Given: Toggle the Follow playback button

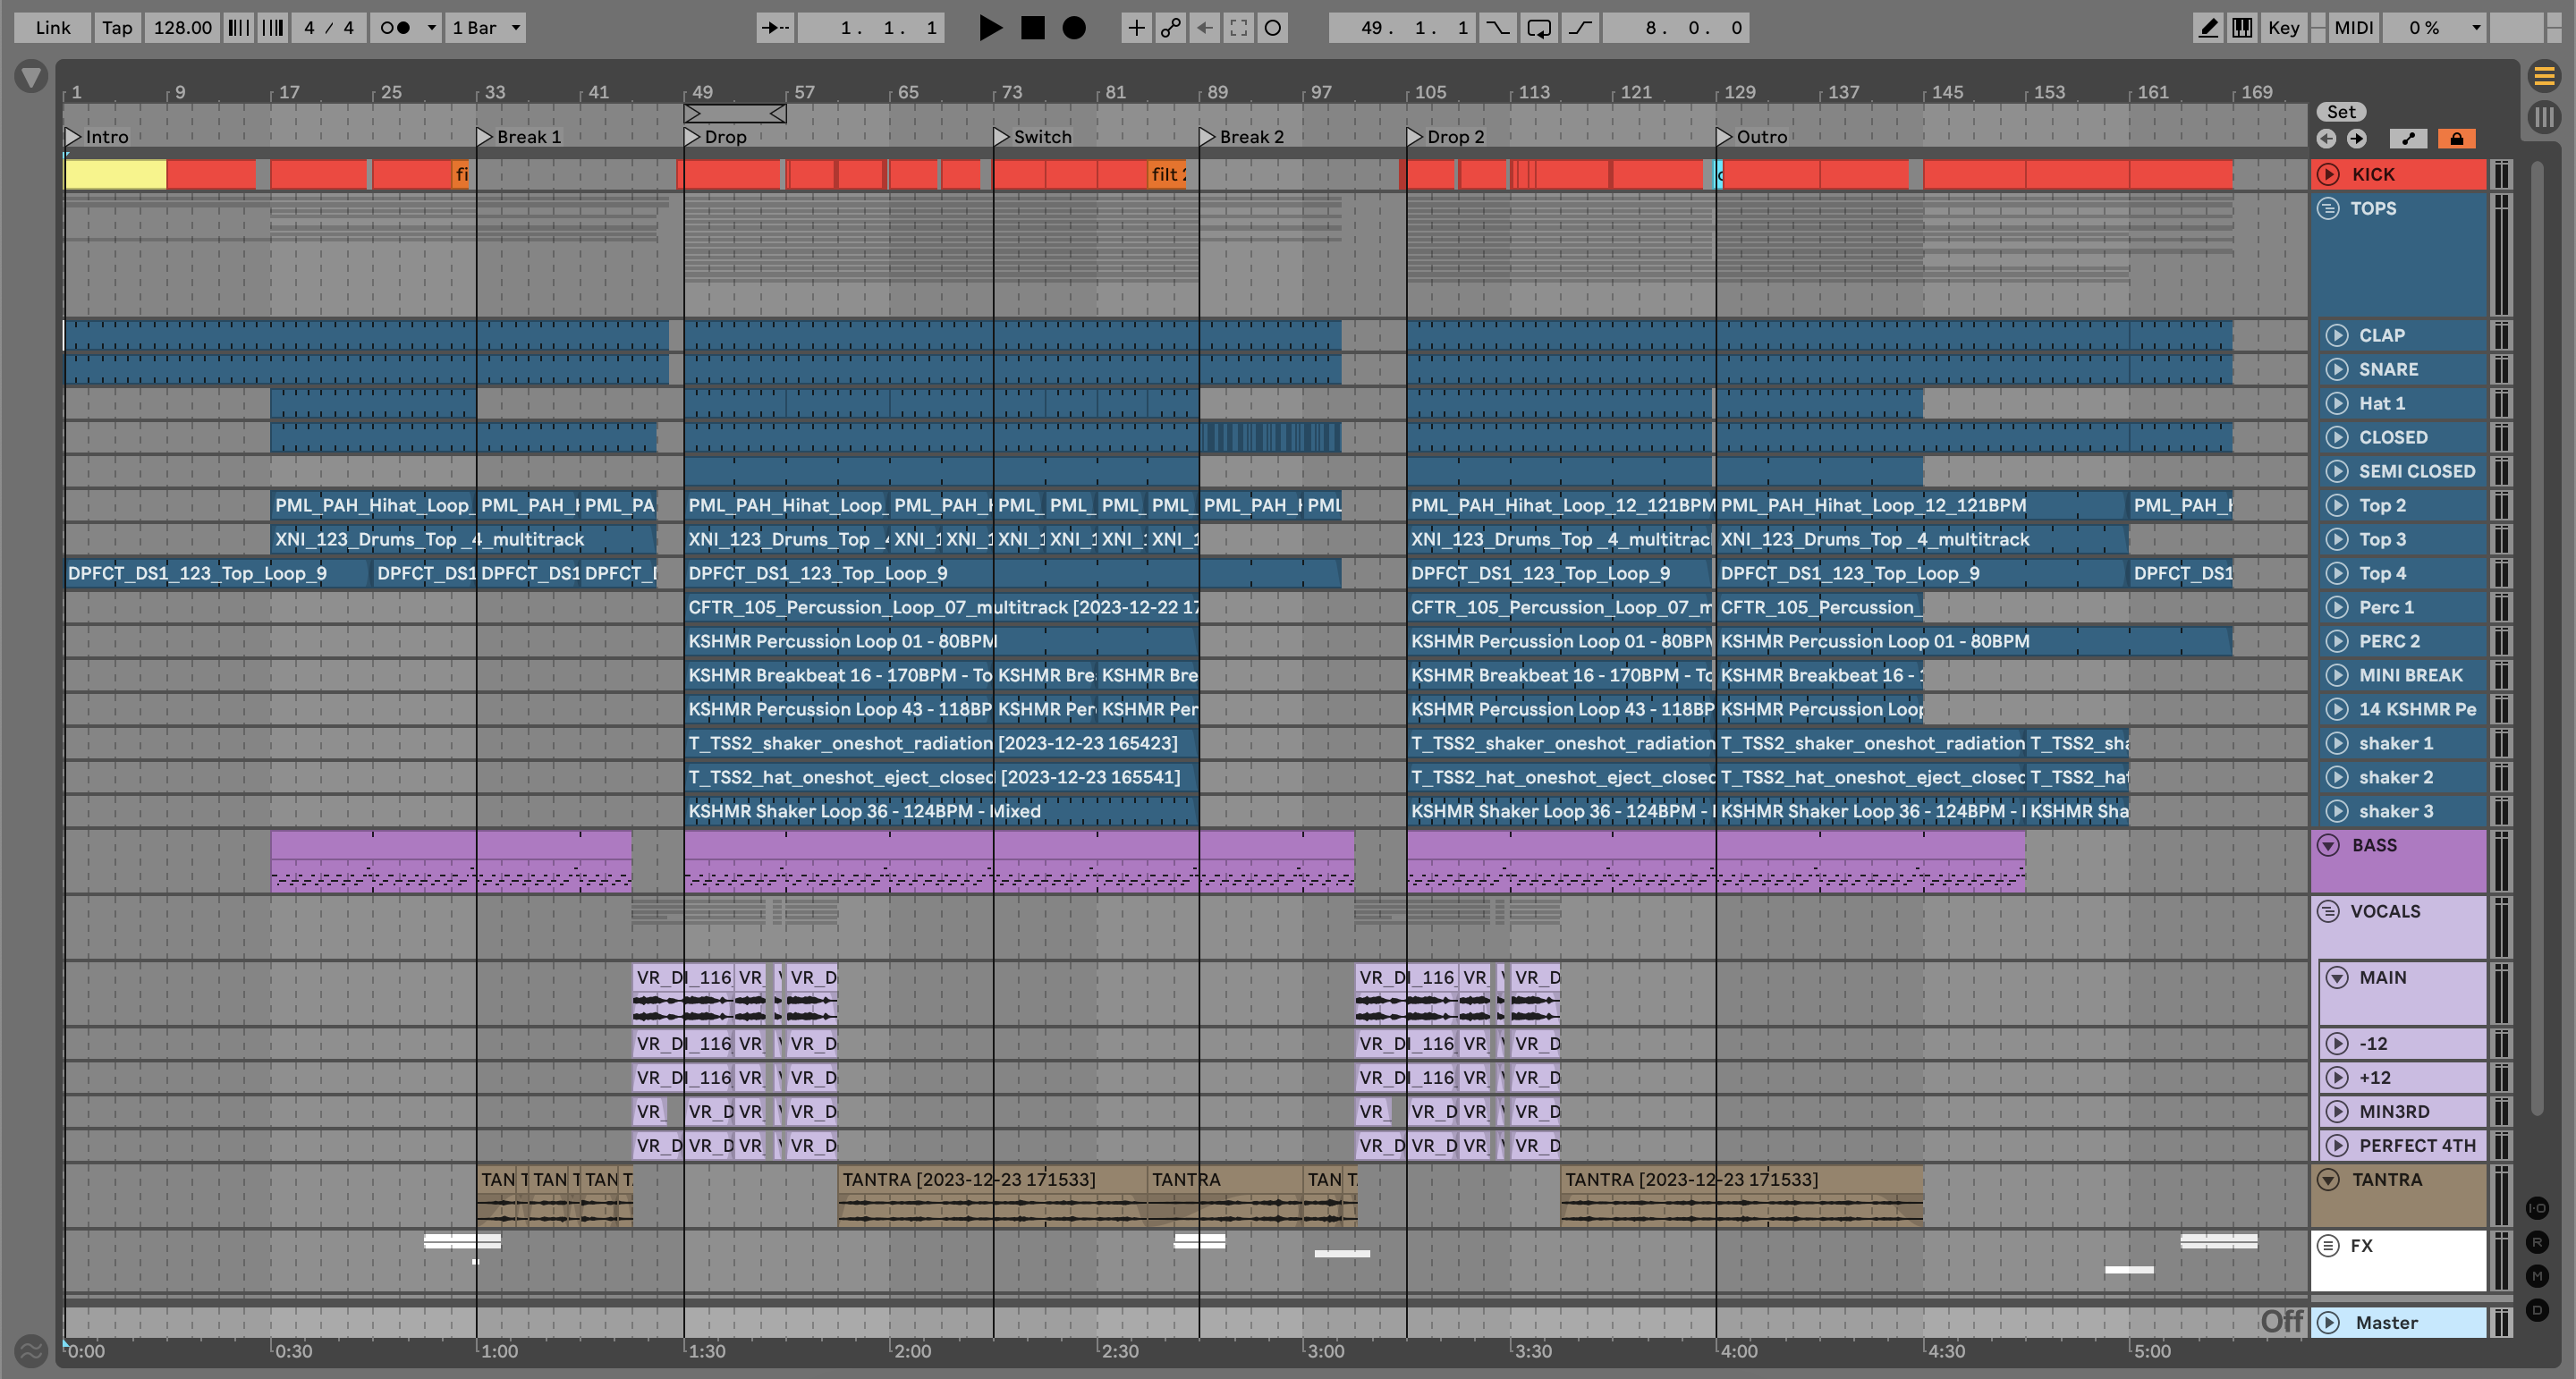Looking at the screenshot, I should [x=775, y=28].
